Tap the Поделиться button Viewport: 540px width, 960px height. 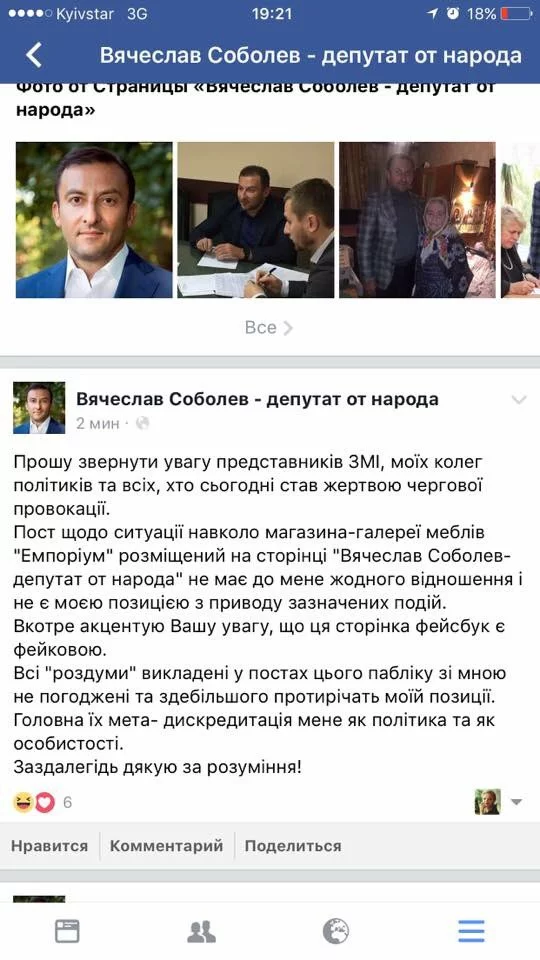(x=293, y=846)
